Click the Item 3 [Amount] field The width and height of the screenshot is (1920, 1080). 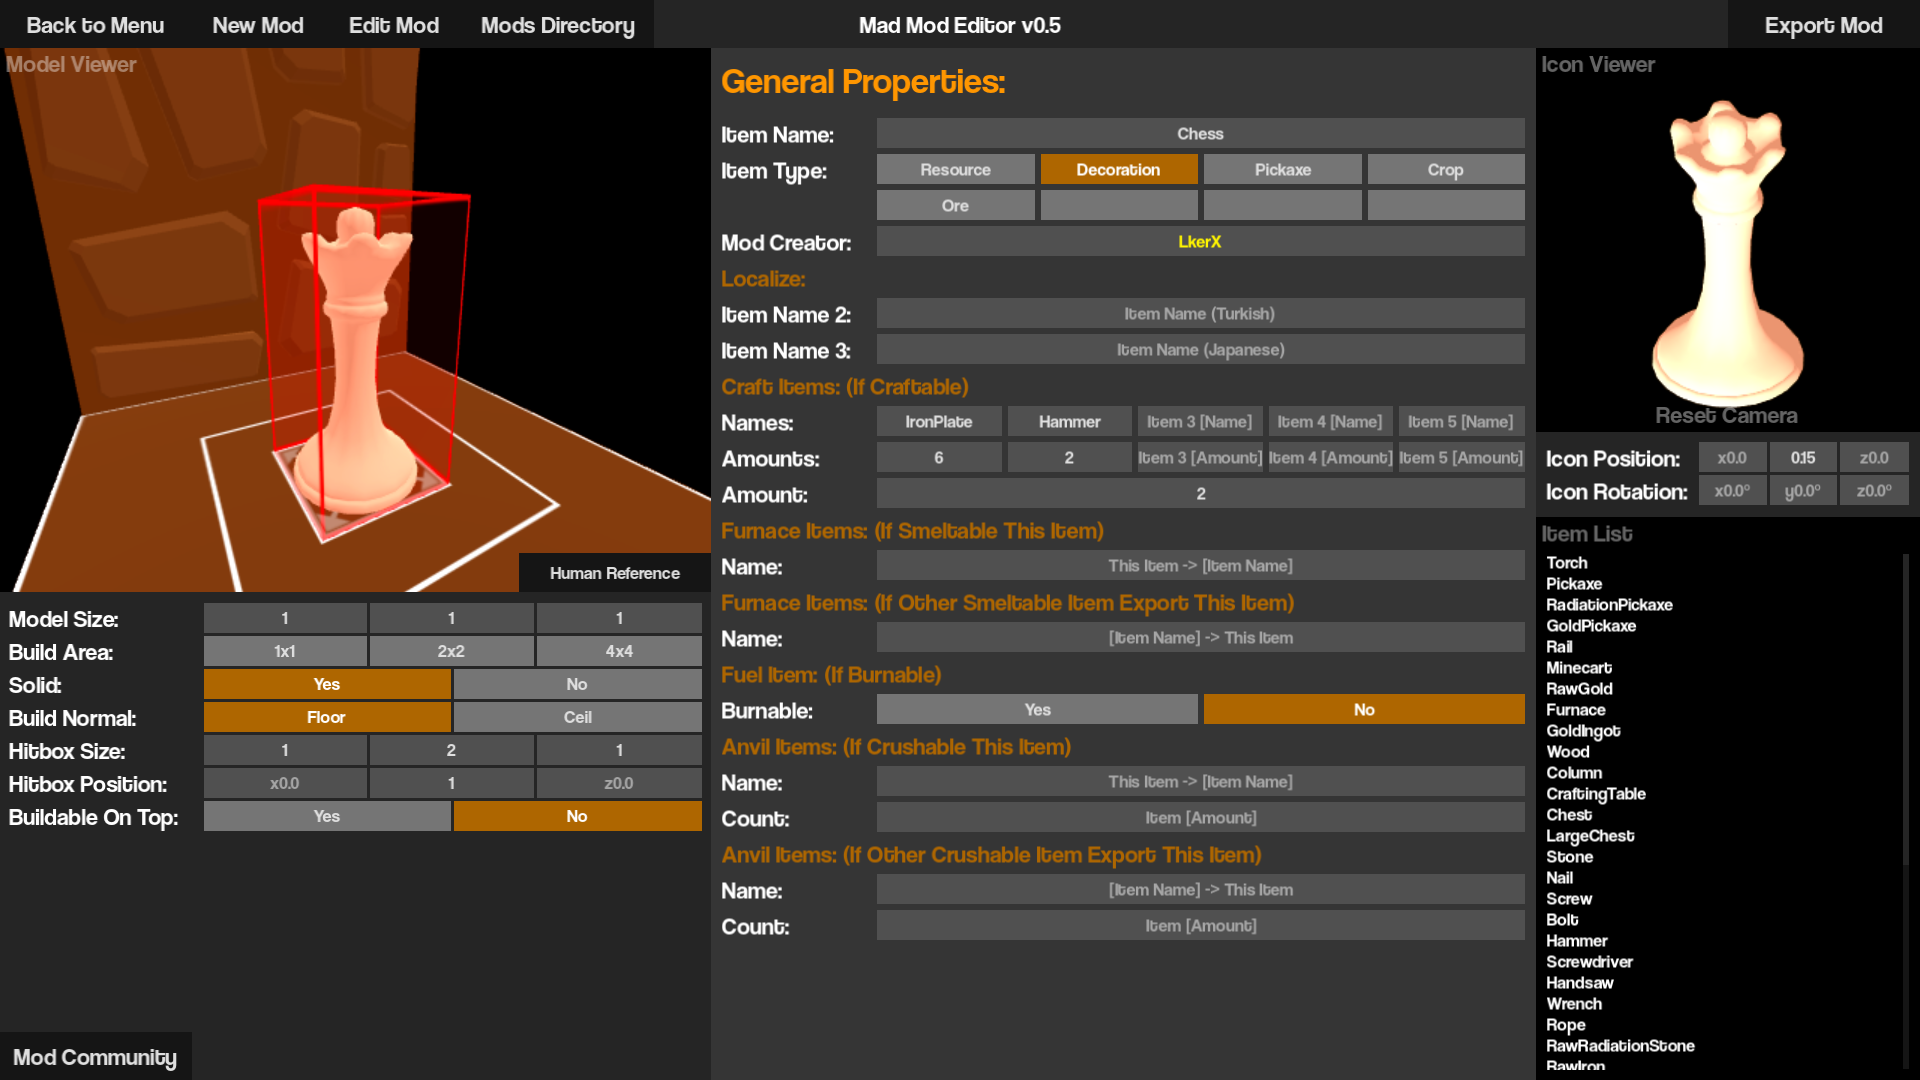(x=1200, y=458)
